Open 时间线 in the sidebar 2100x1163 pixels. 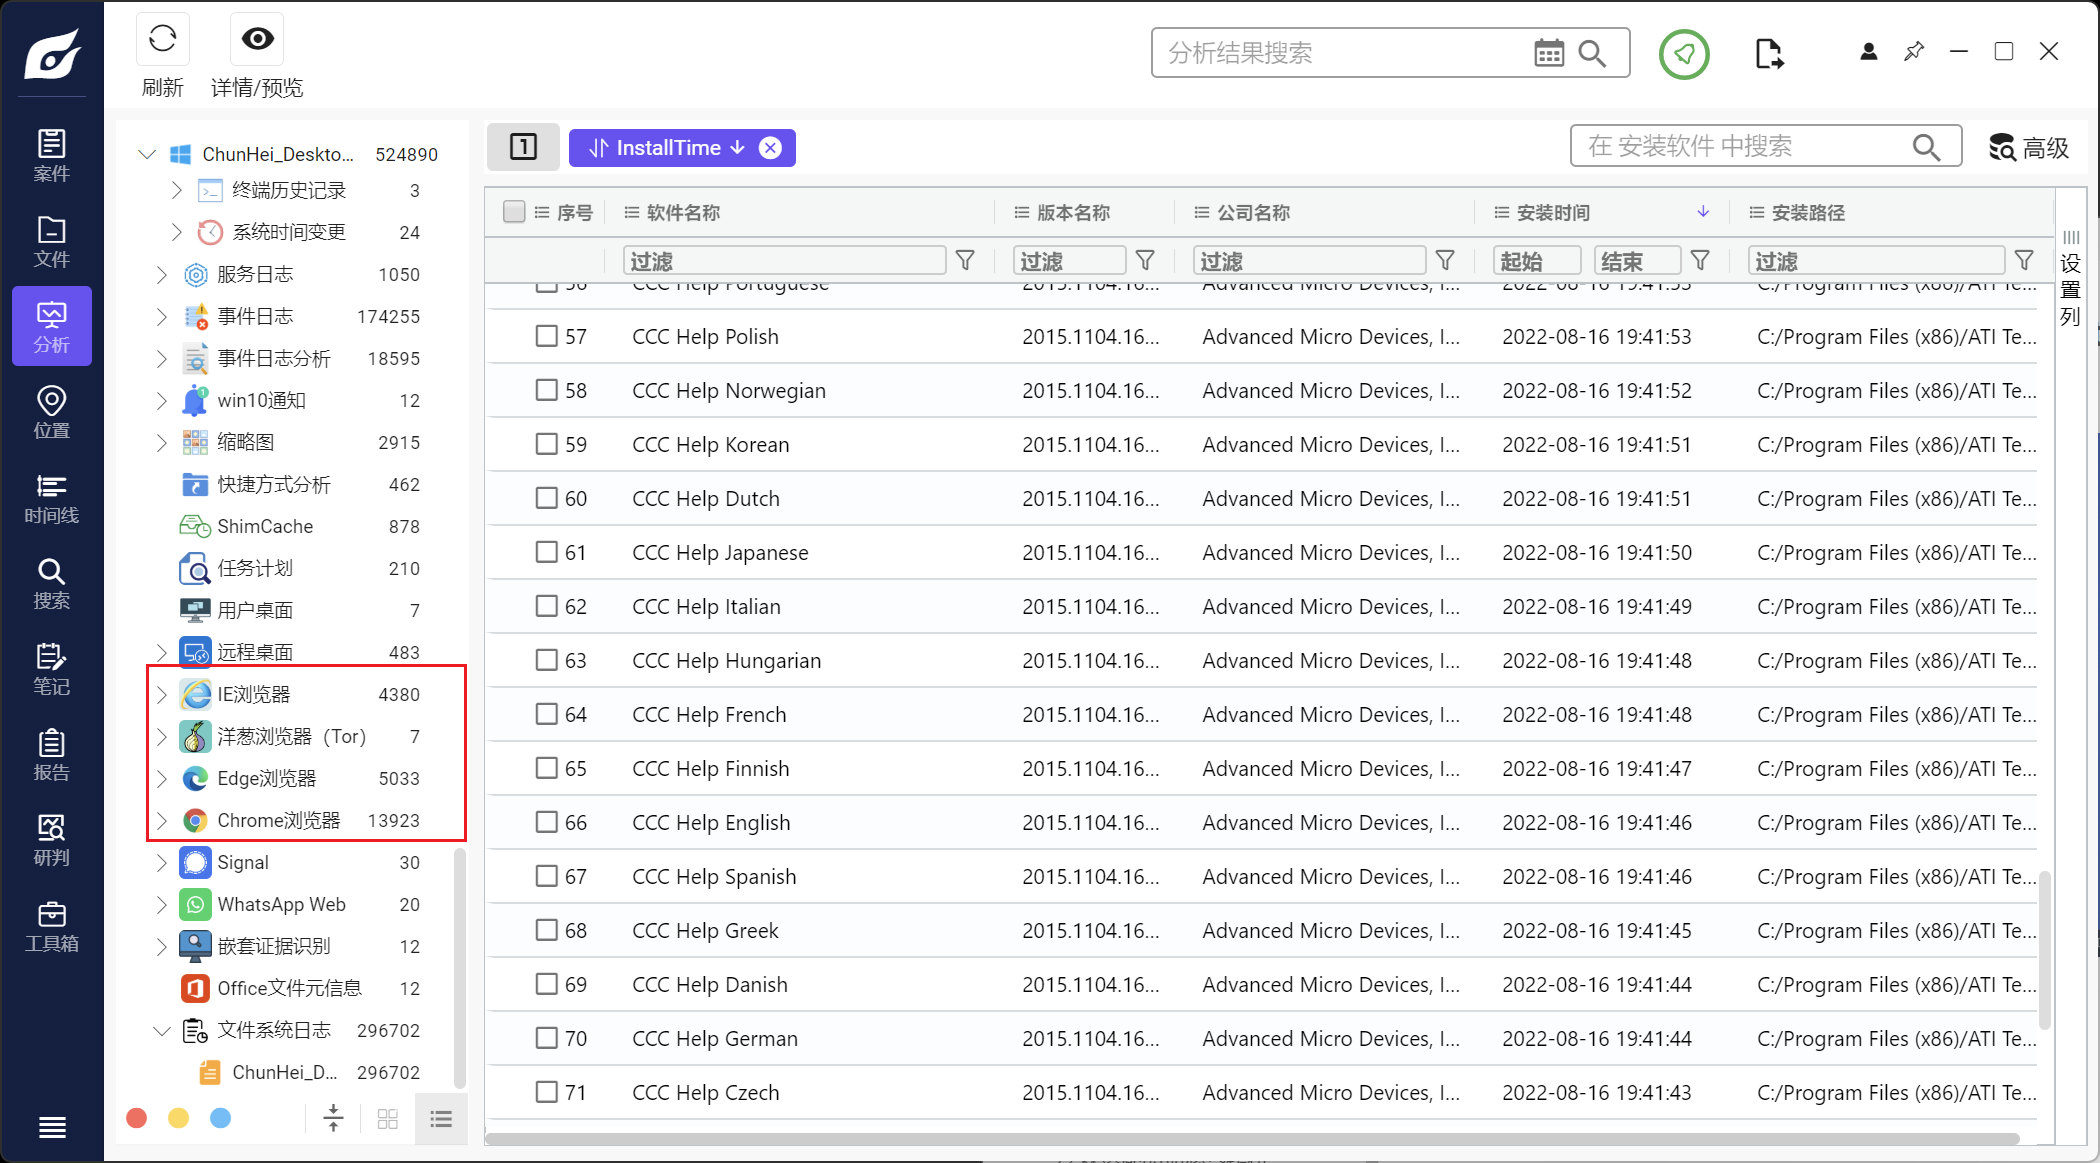[x=52, y=499]
